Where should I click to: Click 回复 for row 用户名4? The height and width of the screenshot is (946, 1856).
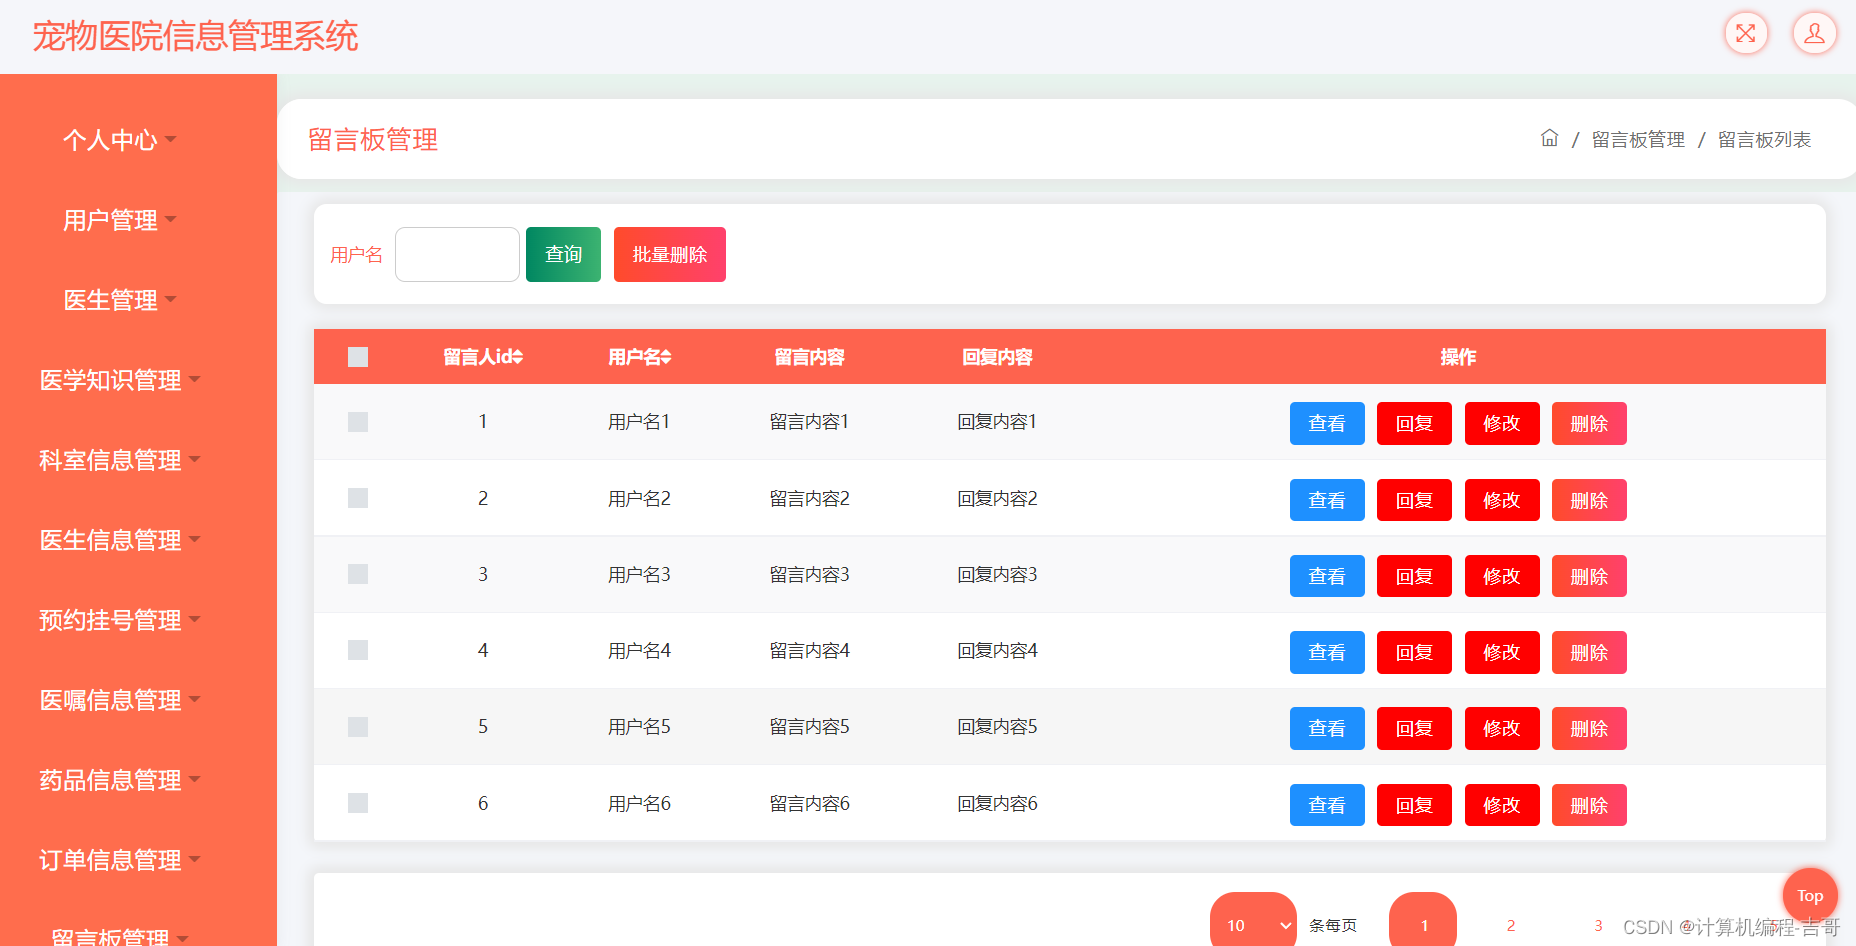click(x=1414, y=652)
